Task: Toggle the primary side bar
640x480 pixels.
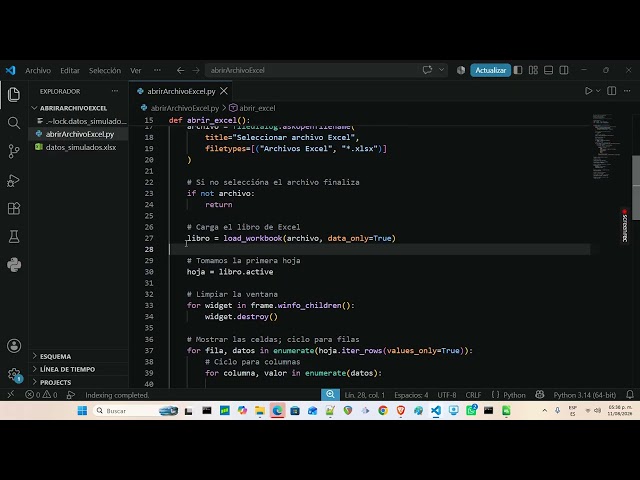Action: tap(518, 70)
